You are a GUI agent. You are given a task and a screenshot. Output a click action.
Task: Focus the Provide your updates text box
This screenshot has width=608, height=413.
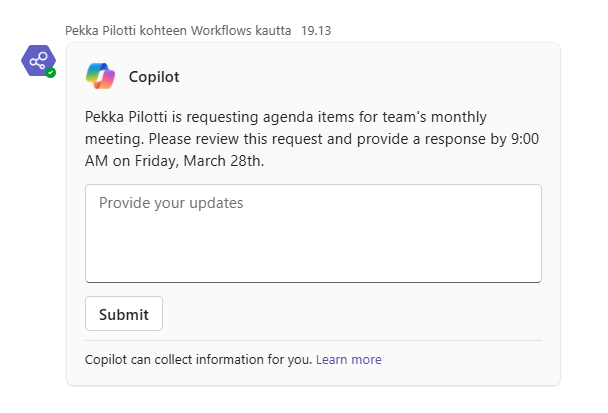(313, 240)
